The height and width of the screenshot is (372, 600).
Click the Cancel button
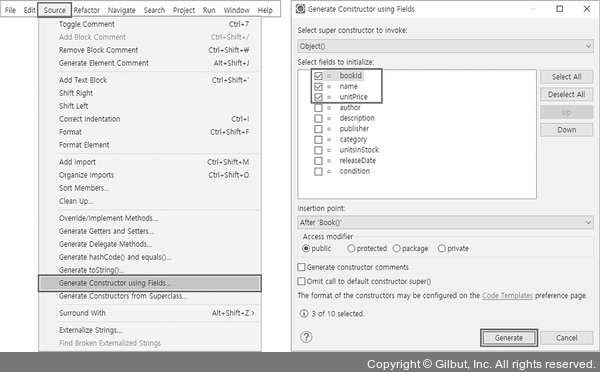pyautogui.click(x=566, y=338)
